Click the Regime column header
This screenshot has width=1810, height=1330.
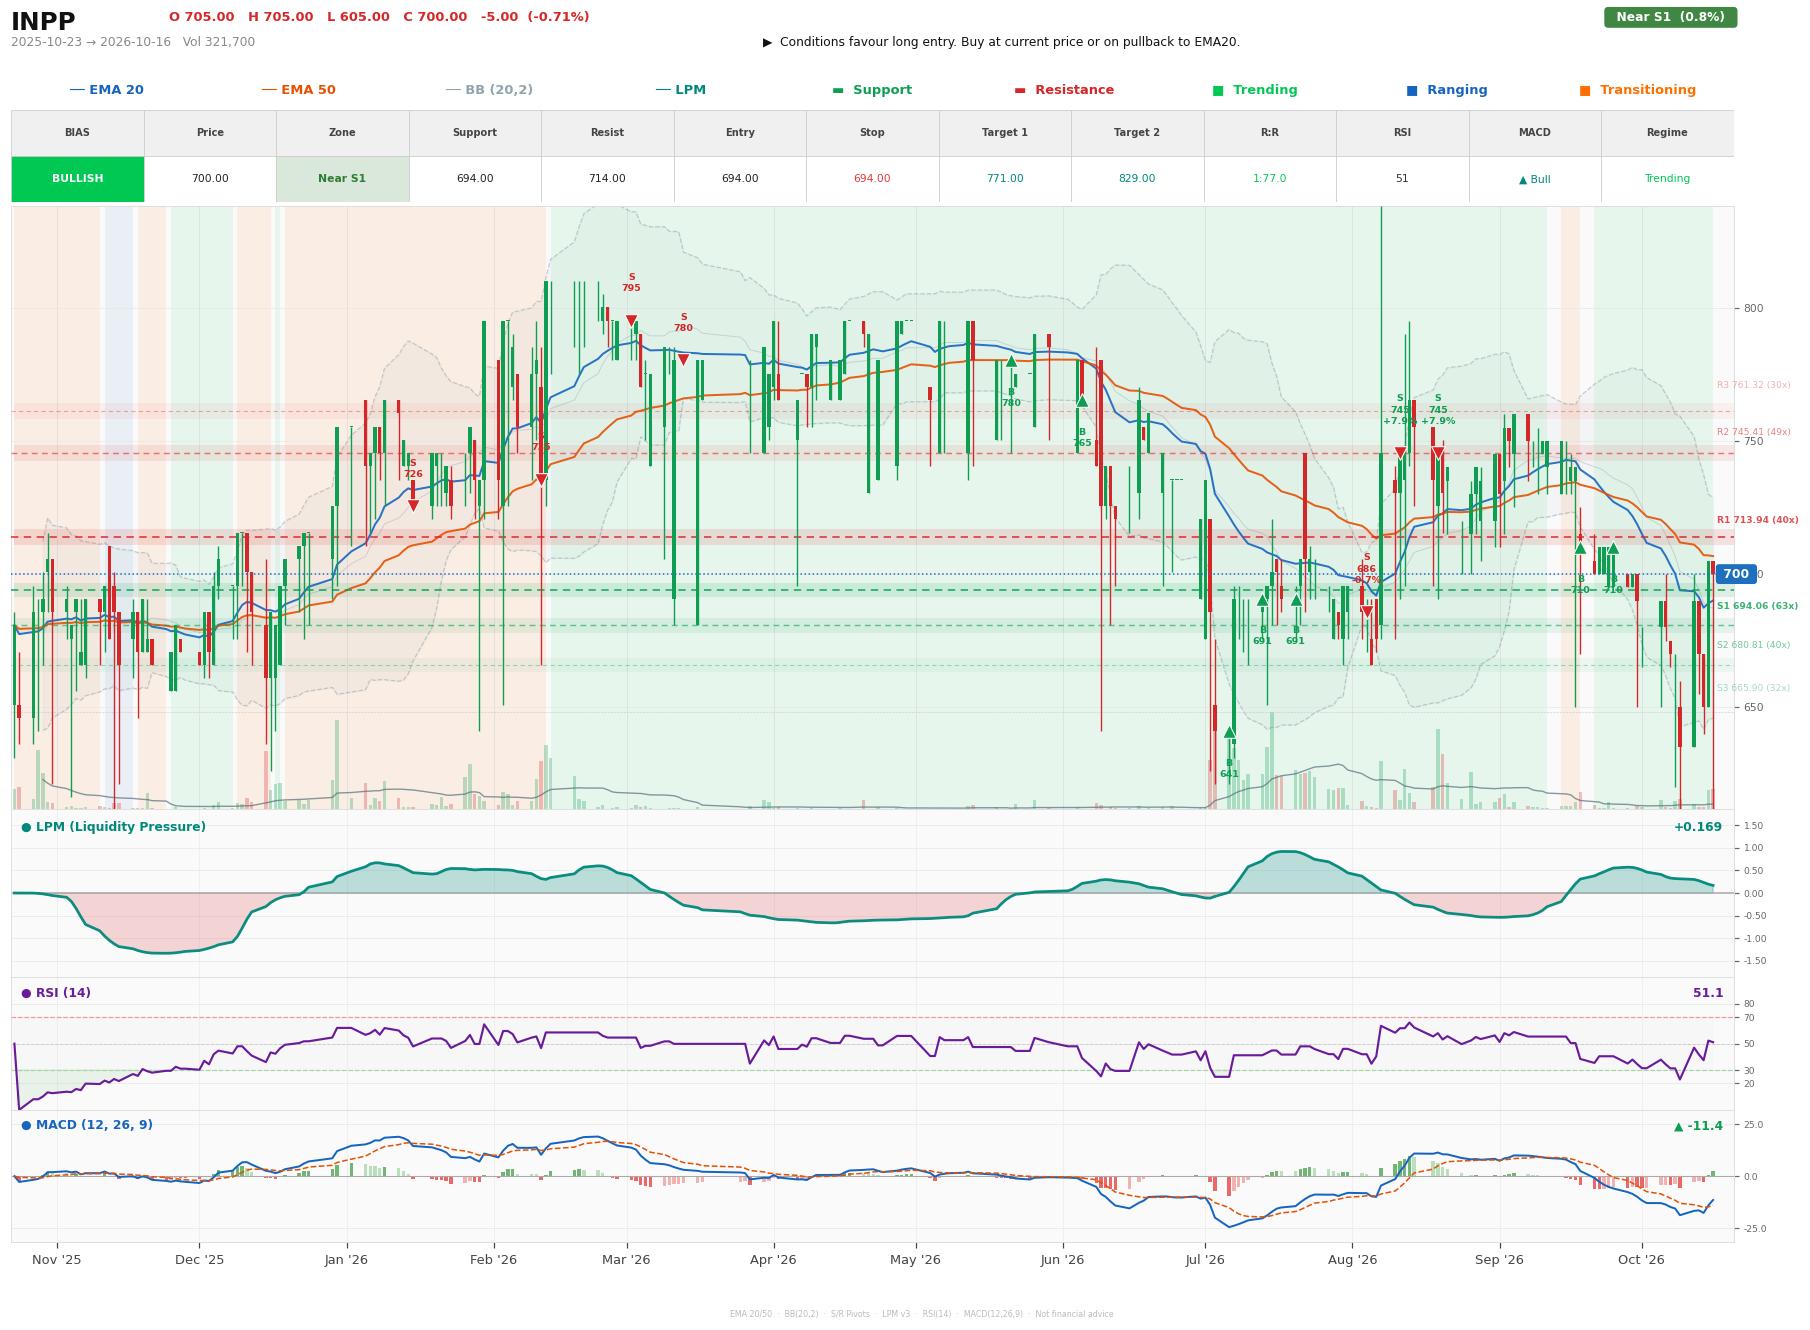click(1667, 133)
